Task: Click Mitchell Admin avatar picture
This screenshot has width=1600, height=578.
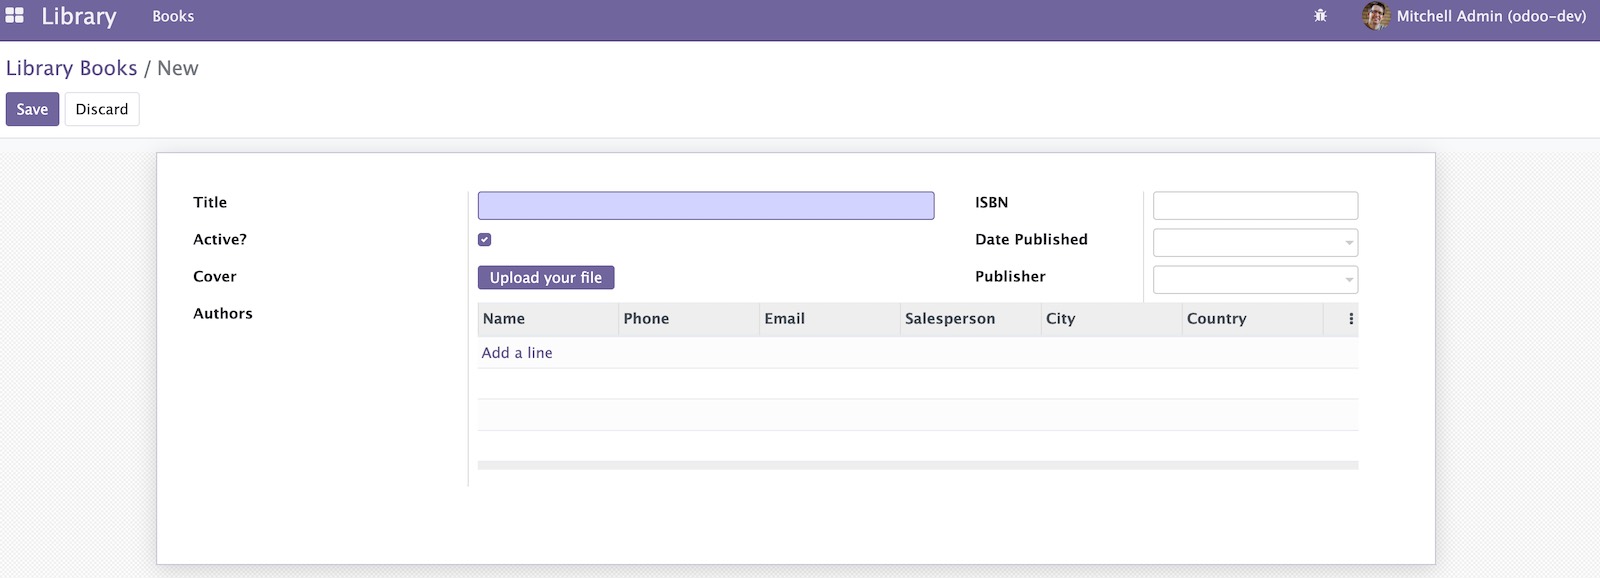Action: (1376, 16)
